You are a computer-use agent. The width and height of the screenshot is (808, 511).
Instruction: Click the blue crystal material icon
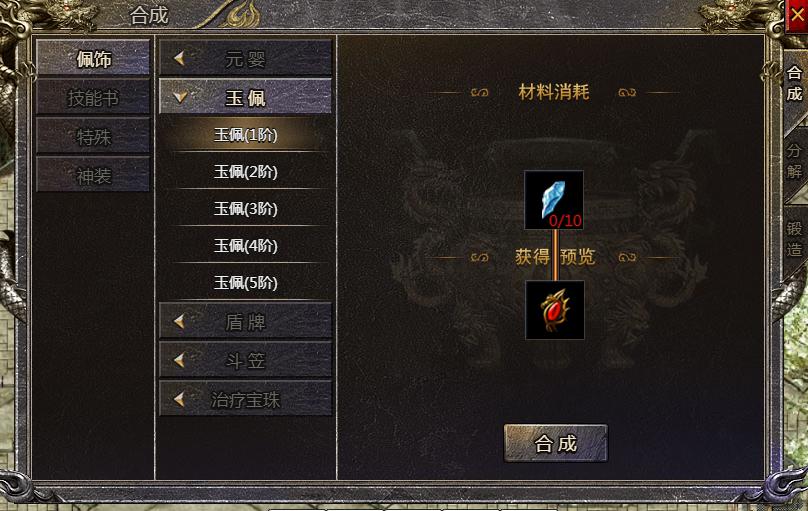tap(554, 200)
